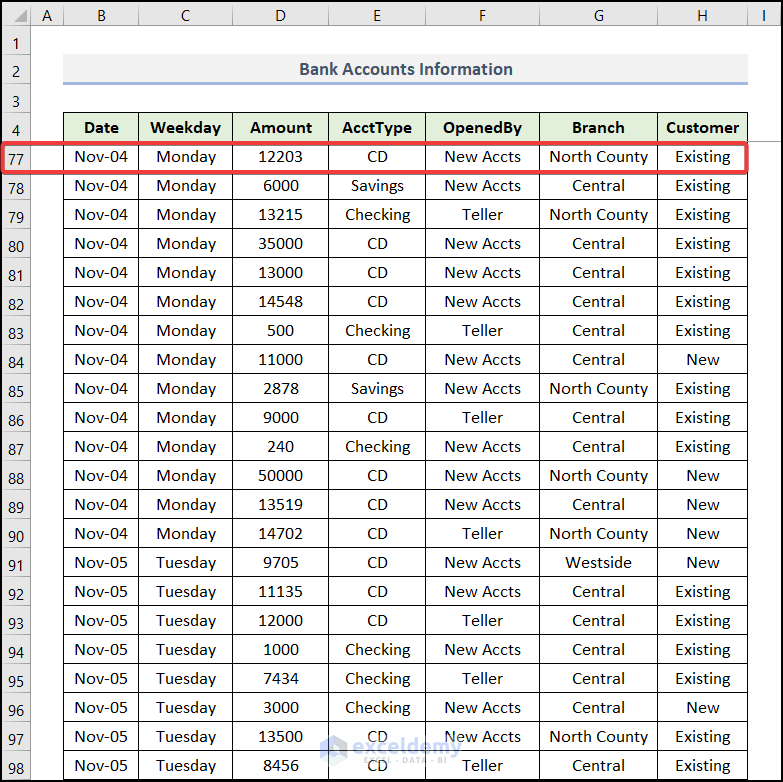Screen dimensions: 783x782
Task: Click the Westside branch cell
Action: [598, 562]
